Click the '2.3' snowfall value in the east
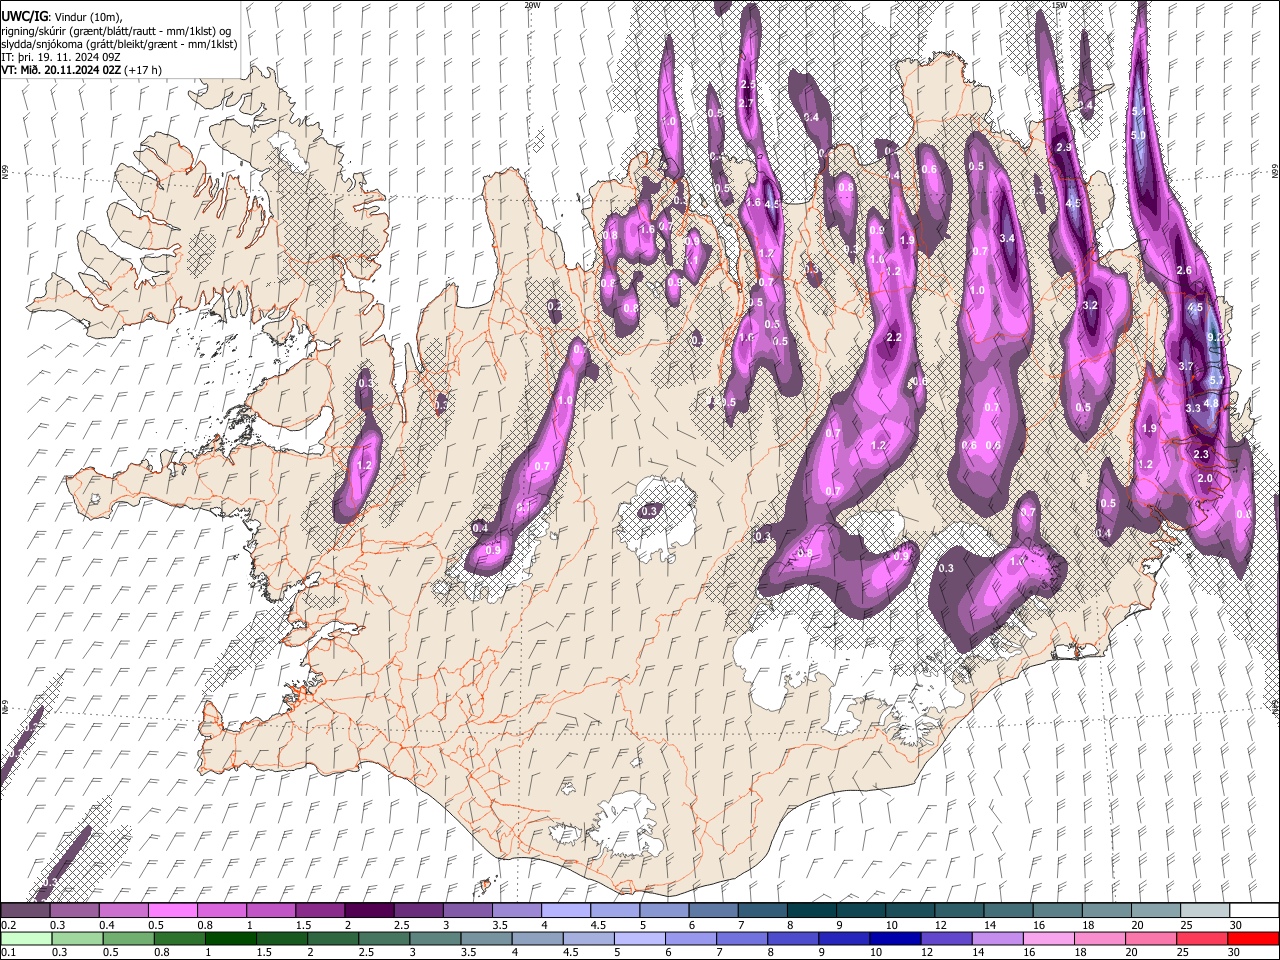The height and width of the screenshot is (960, 1280). click(1201, 455)
